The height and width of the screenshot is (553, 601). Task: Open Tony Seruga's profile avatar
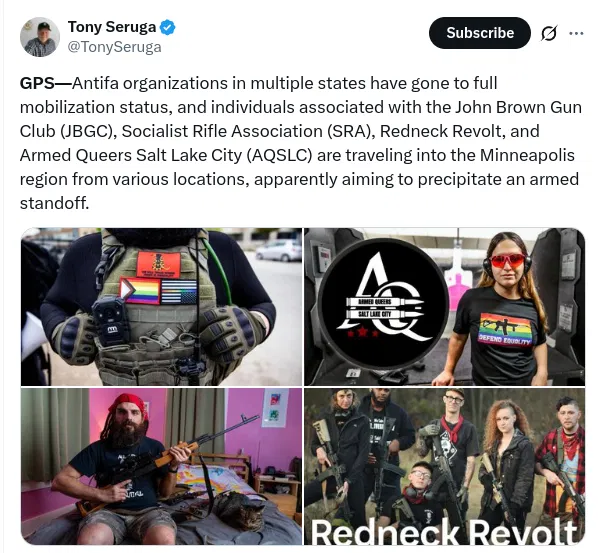point(40,37)
